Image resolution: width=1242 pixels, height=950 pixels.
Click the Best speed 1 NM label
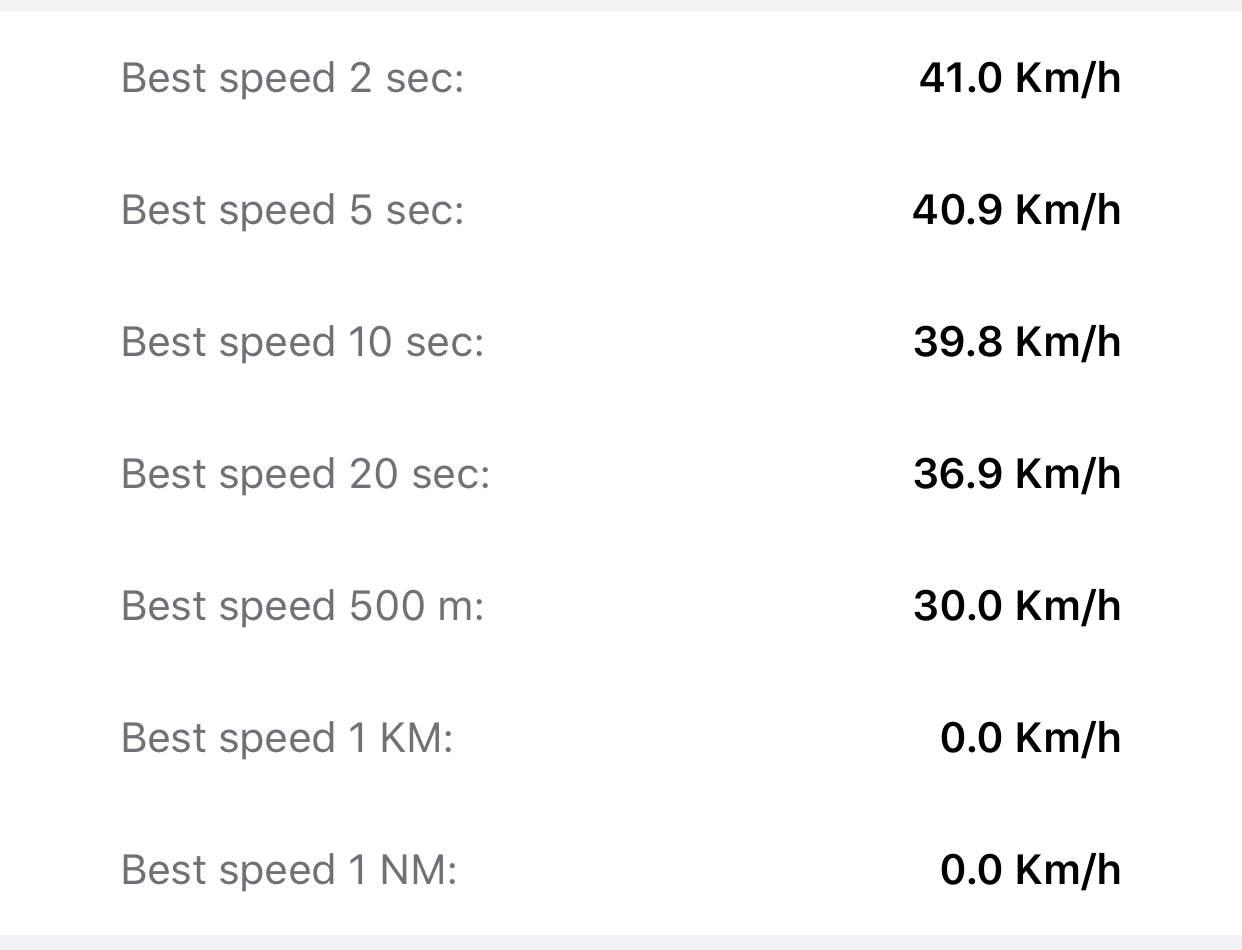coord(288,870)
